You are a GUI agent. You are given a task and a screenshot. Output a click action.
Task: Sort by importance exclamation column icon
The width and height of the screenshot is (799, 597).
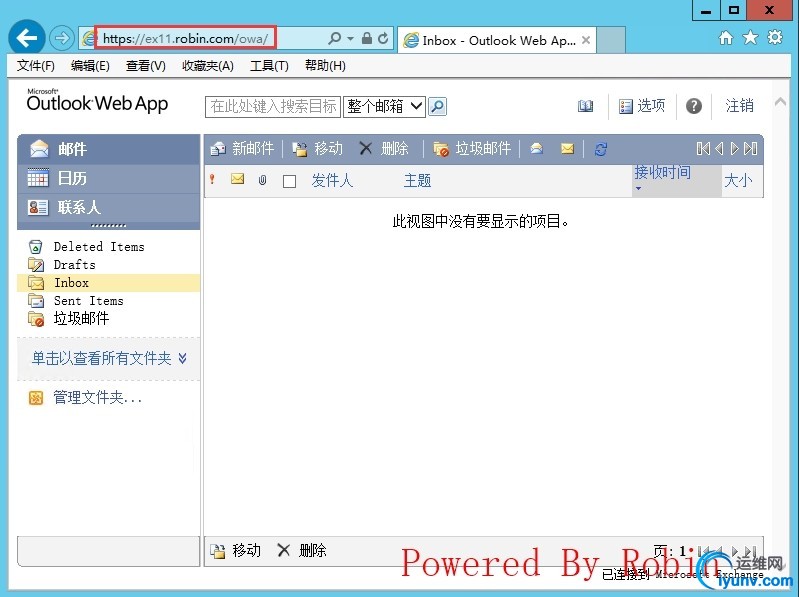tap(212, 179)
